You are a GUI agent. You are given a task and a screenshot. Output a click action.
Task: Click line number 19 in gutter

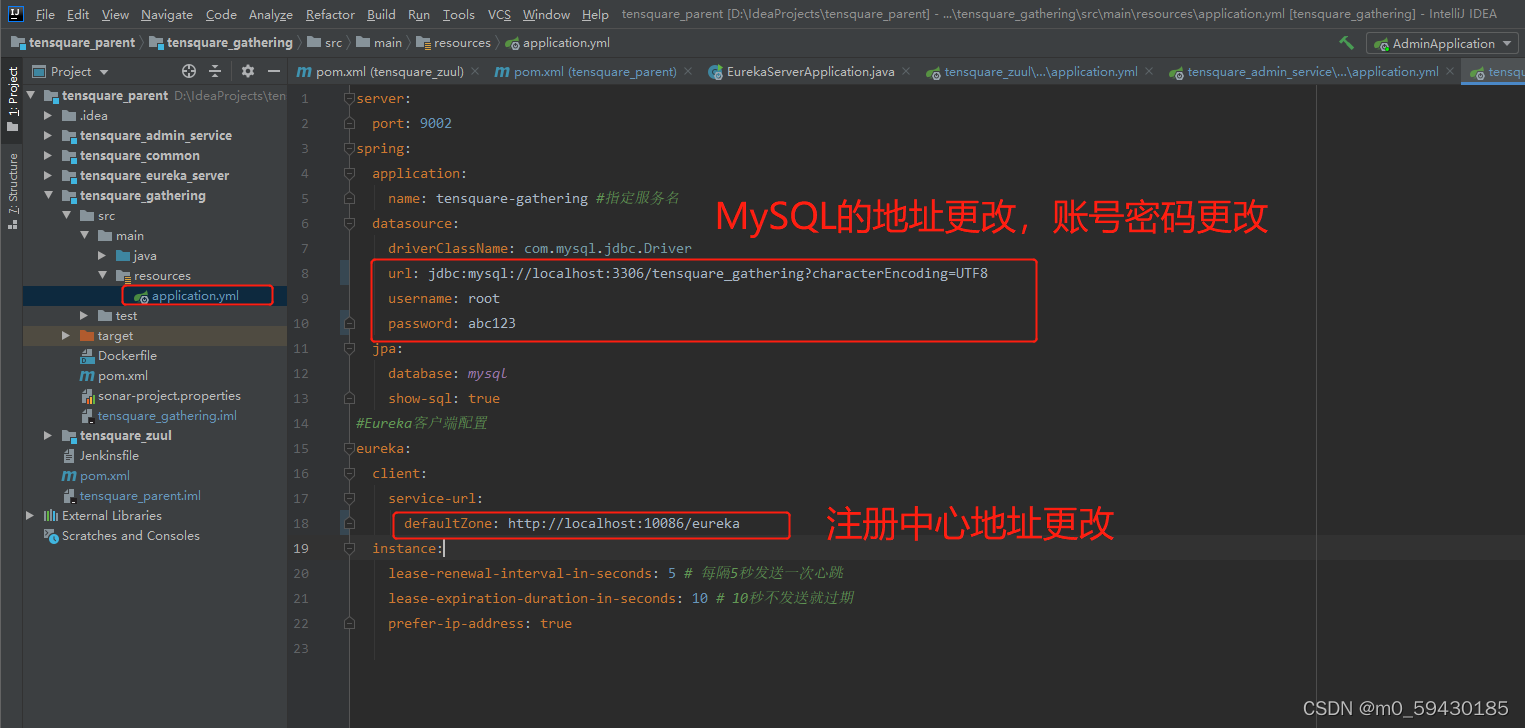point(301,548)
